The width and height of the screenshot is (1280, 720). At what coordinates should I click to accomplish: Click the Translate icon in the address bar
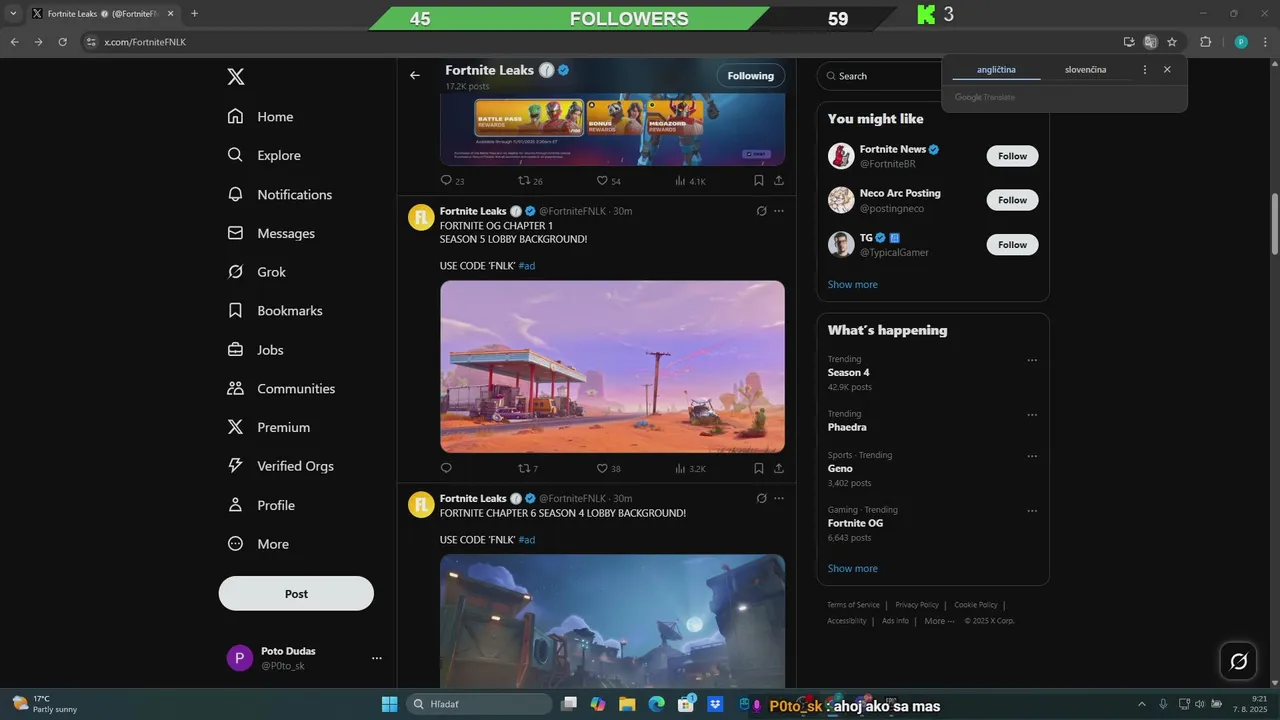[x=1150, y=42]
